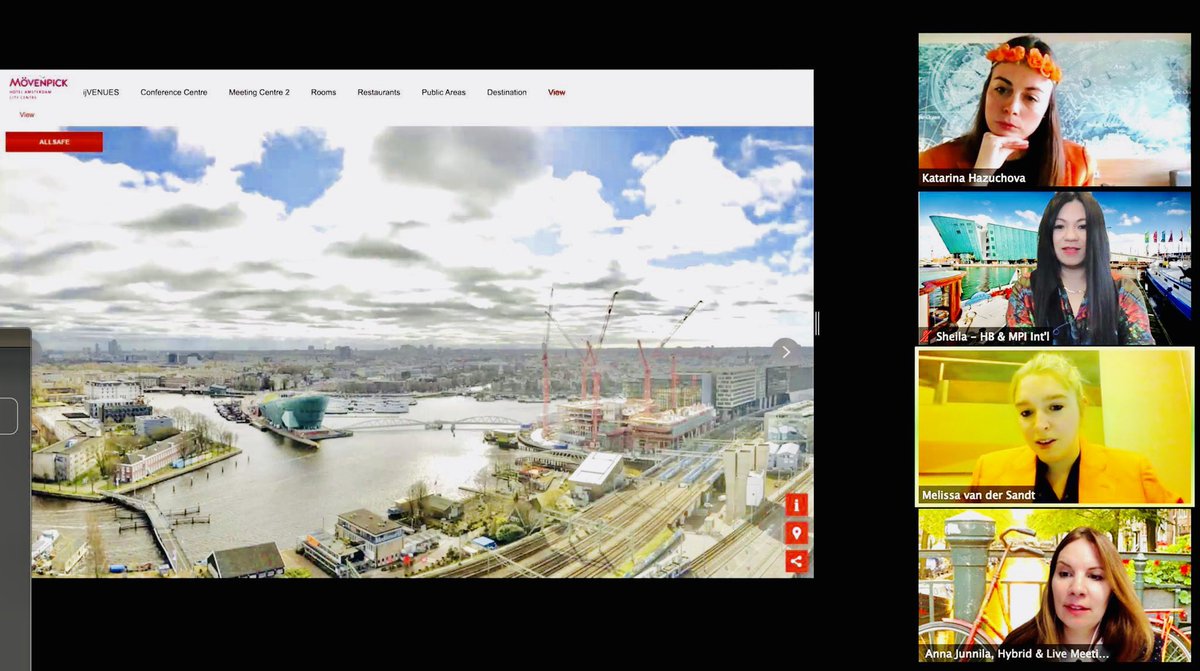Image resolution: width=1200 pixels, height=671 pixels.
Task: Open the ijVENUES menu item
Action: (101, 92)
